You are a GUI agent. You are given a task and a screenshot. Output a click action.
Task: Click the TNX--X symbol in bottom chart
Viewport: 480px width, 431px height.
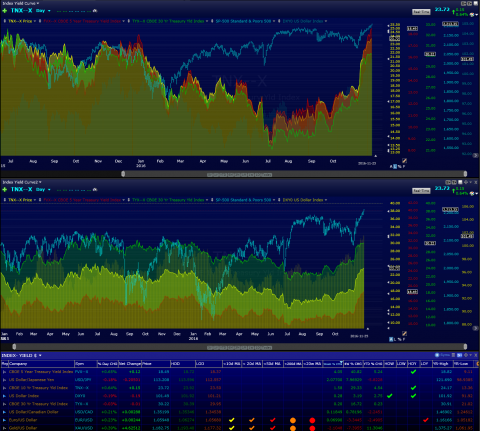pos(22,189)
